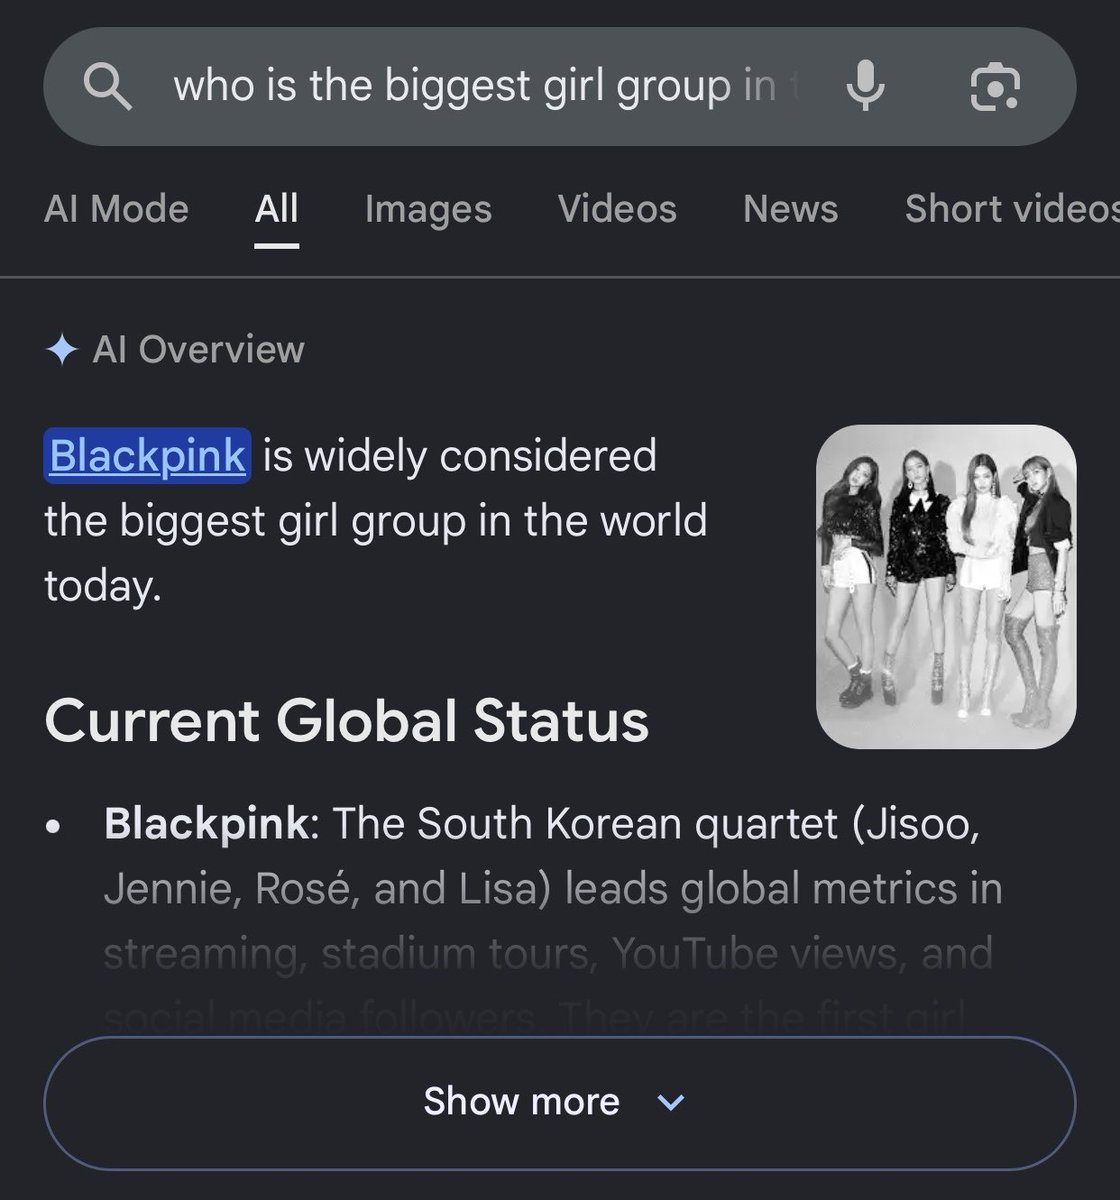Open the Short videos tab
This screenshot has height=1200, width=1120.
[x=1012, y=209]
